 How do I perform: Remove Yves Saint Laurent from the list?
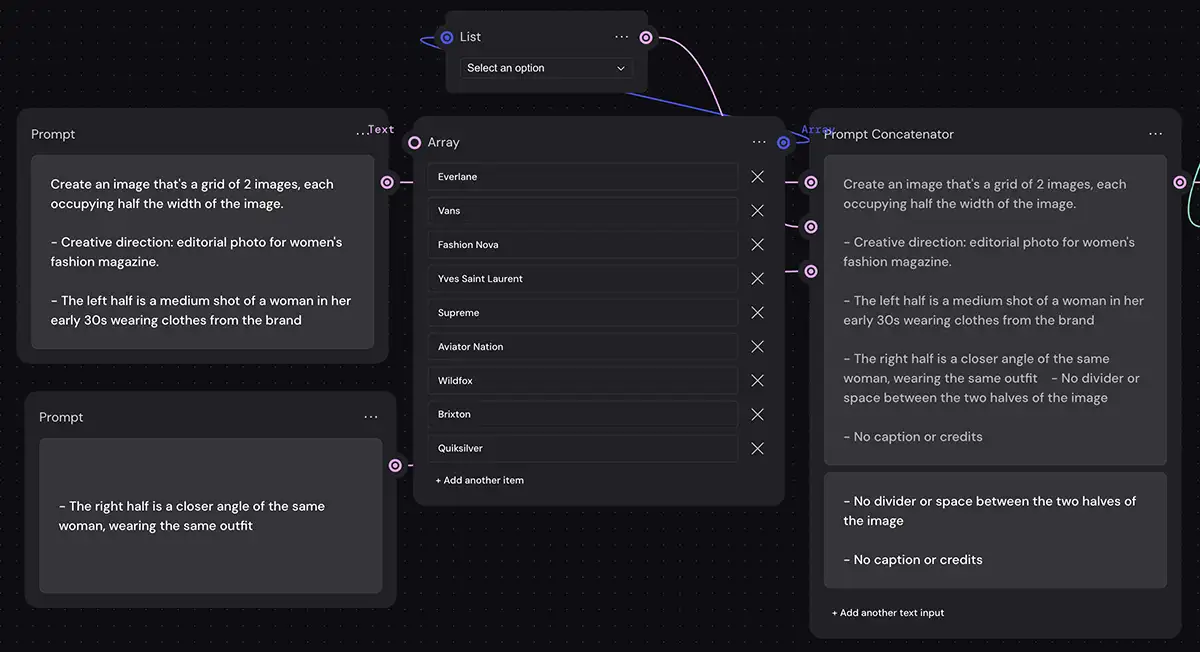[757, 279]
